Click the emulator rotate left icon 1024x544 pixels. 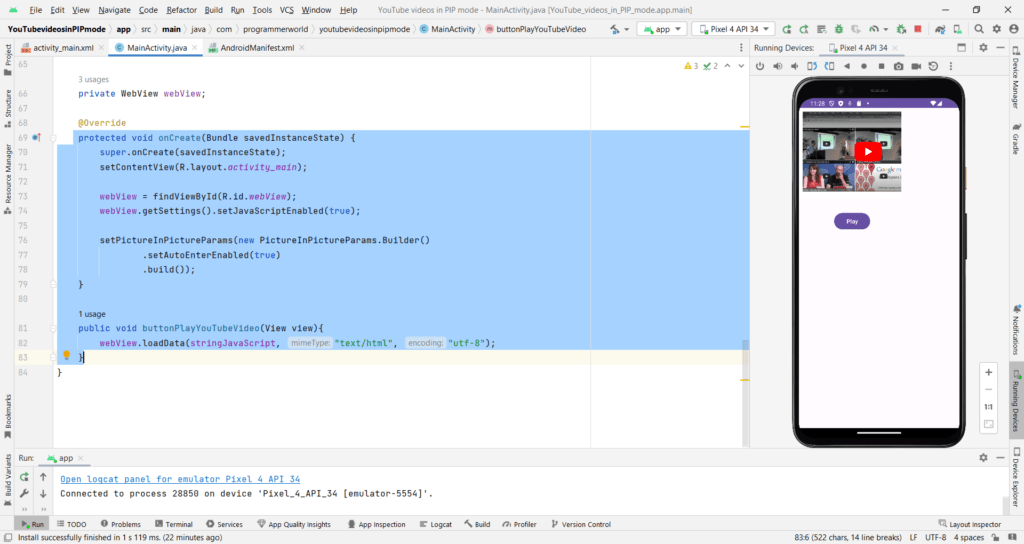(812, 66)
